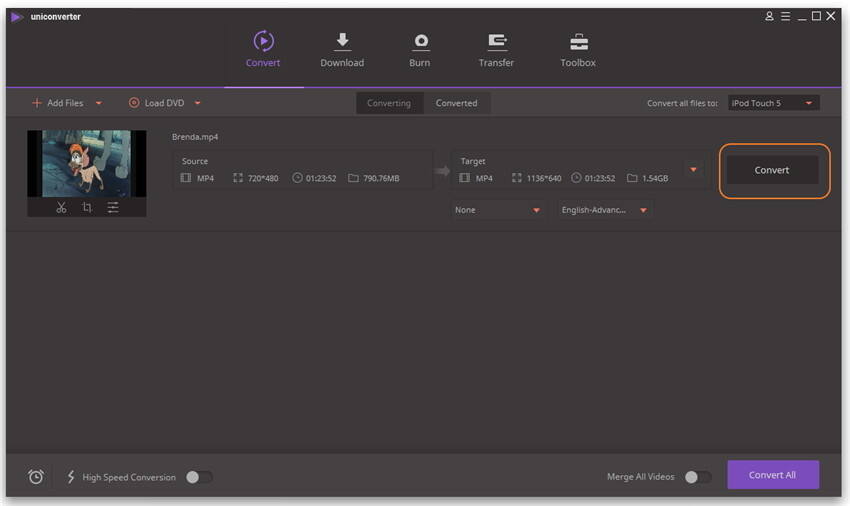The height and width of the screenshot is (506, 850).
Task: Open the Burn section
Action: pyautogui.click(x=420, y=49)
